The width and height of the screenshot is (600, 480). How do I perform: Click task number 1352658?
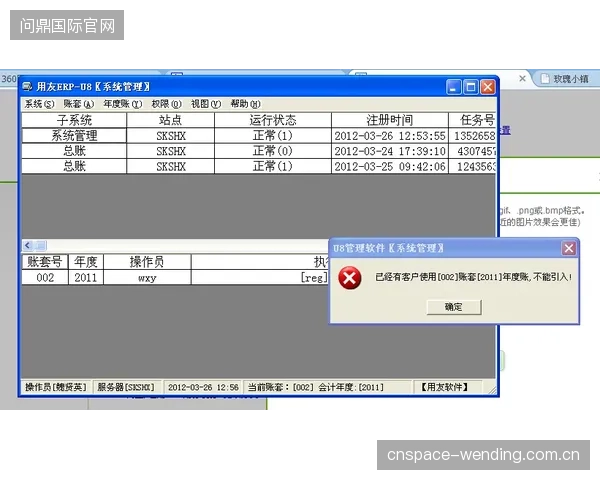(x=472, y=136)
